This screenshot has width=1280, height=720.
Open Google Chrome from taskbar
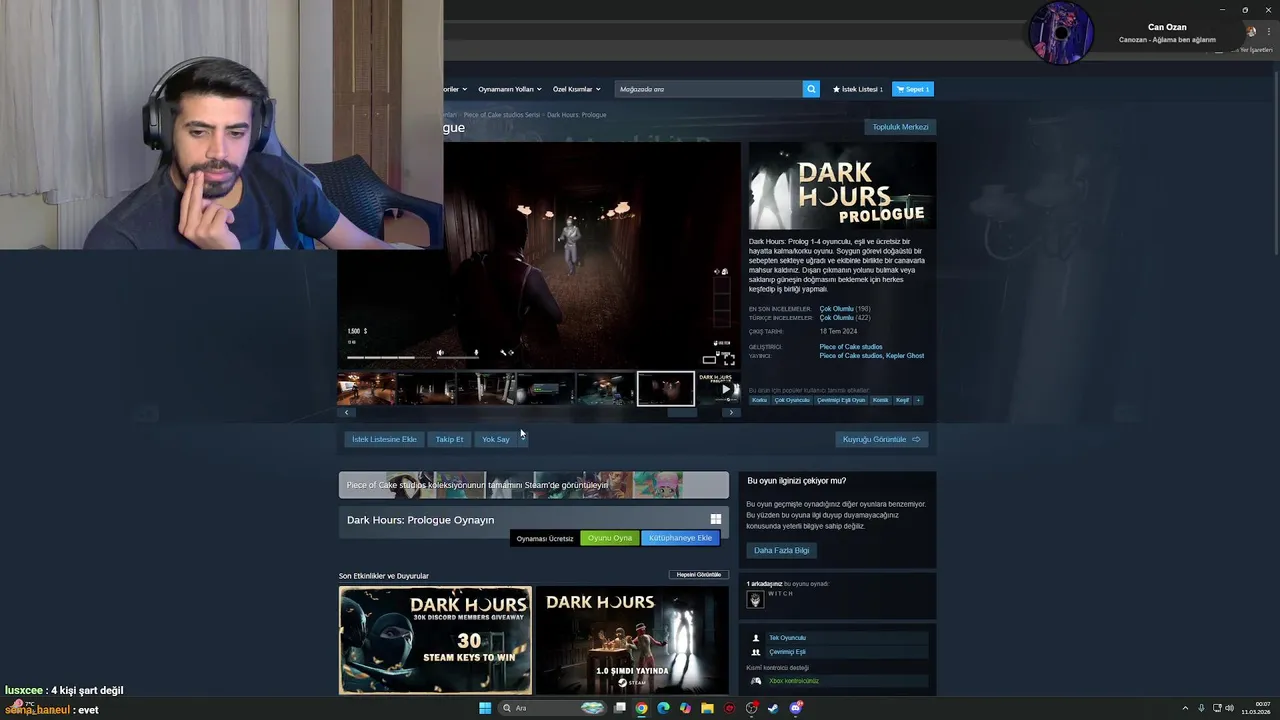pyautogui.click(x=641, y=708)
